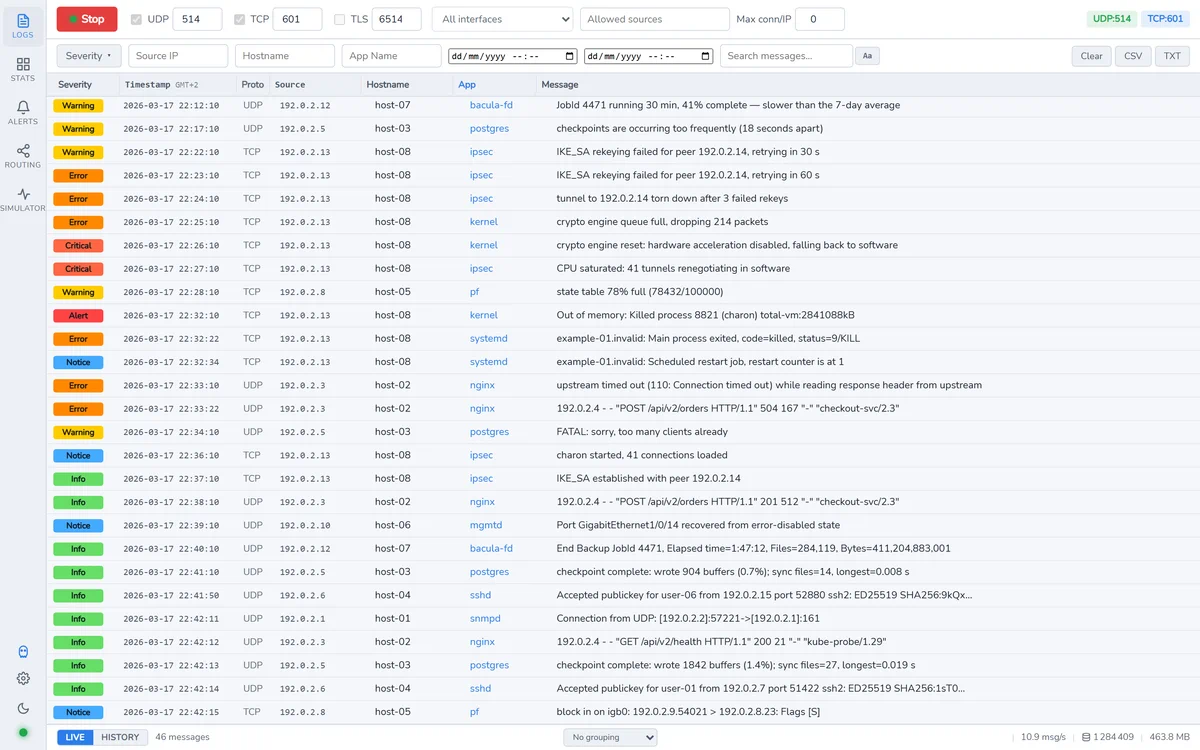
Task: Click the Critical badge in the 22:26:10 row
Action: [x=78, y=245]
